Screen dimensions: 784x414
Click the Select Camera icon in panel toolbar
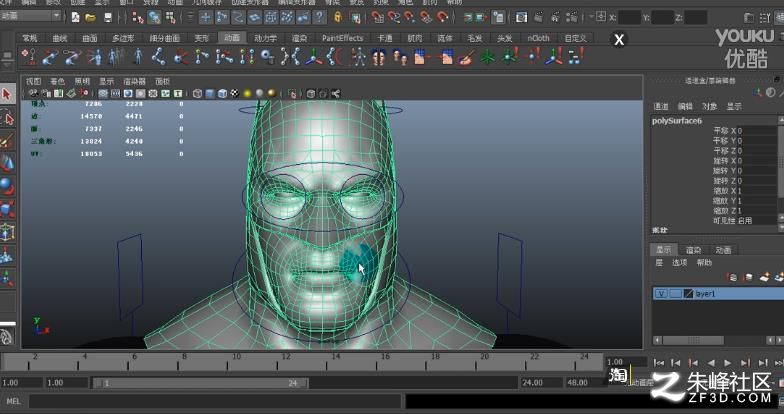(x=34, y=93)
